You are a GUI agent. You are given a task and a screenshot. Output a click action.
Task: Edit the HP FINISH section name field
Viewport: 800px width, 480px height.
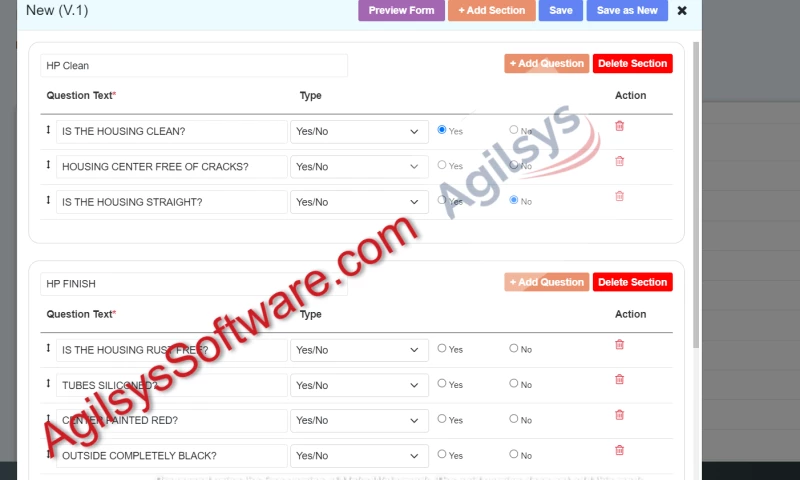click(194, 284)
